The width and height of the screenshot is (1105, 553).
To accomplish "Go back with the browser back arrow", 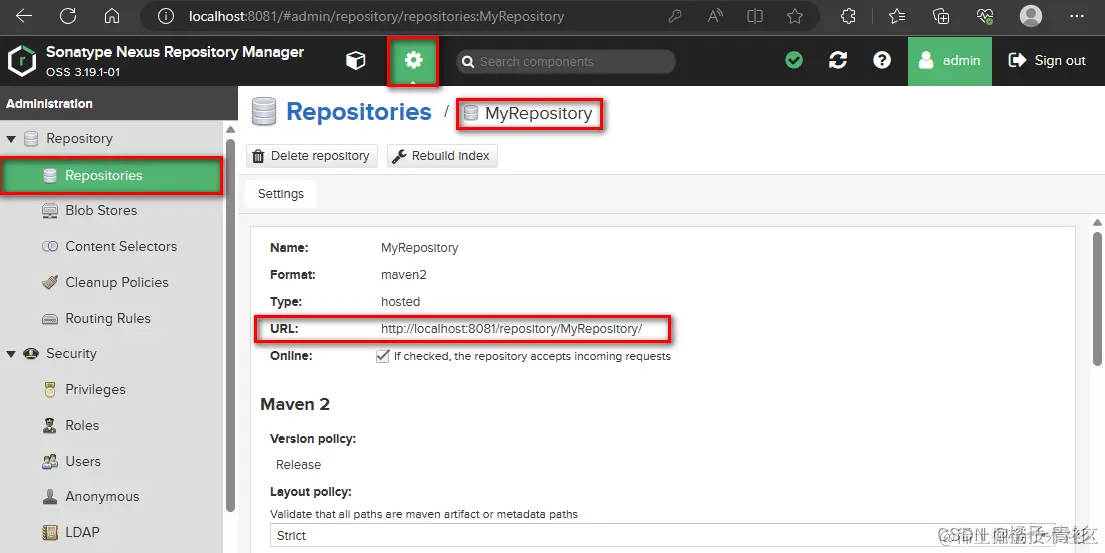I will click(24, 16).
